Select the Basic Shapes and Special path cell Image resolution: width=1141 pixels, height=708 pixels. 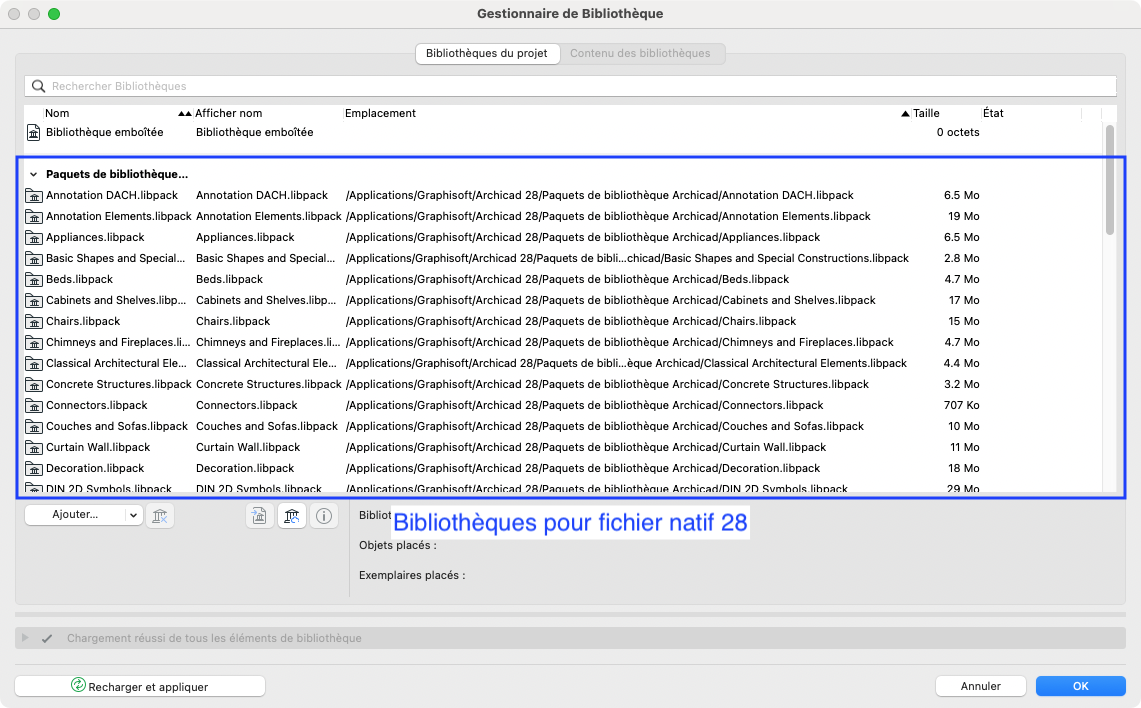(627, 259)
